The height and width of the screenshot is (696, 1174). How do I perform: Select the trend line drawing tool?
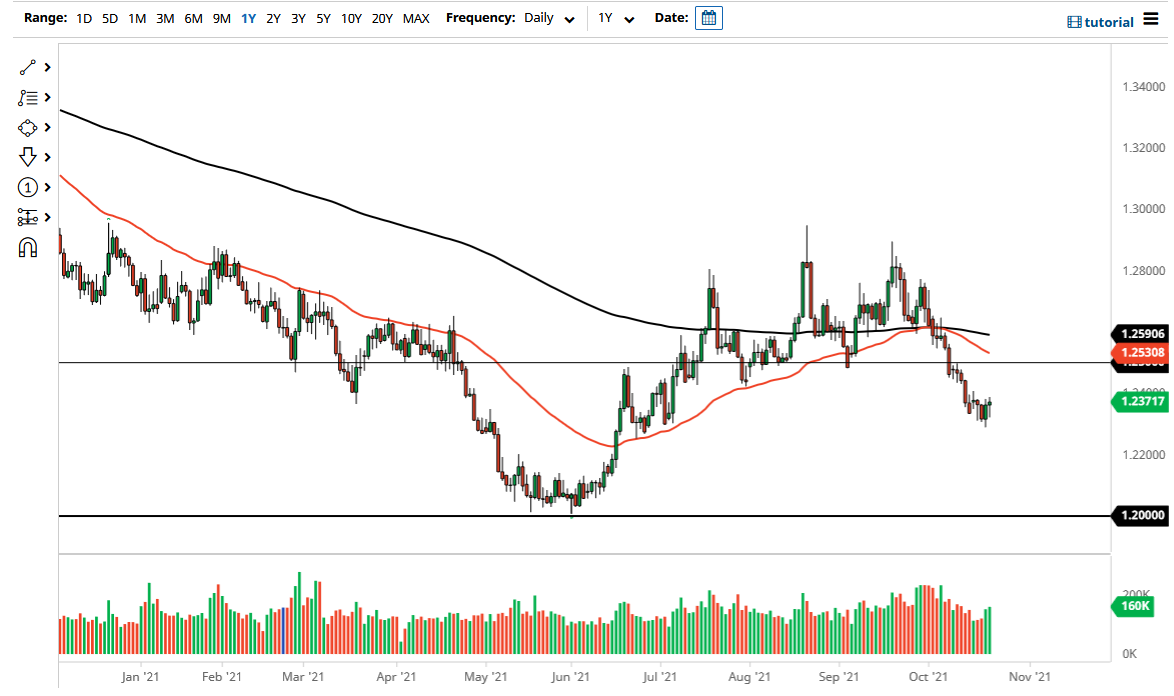point(28,67)
